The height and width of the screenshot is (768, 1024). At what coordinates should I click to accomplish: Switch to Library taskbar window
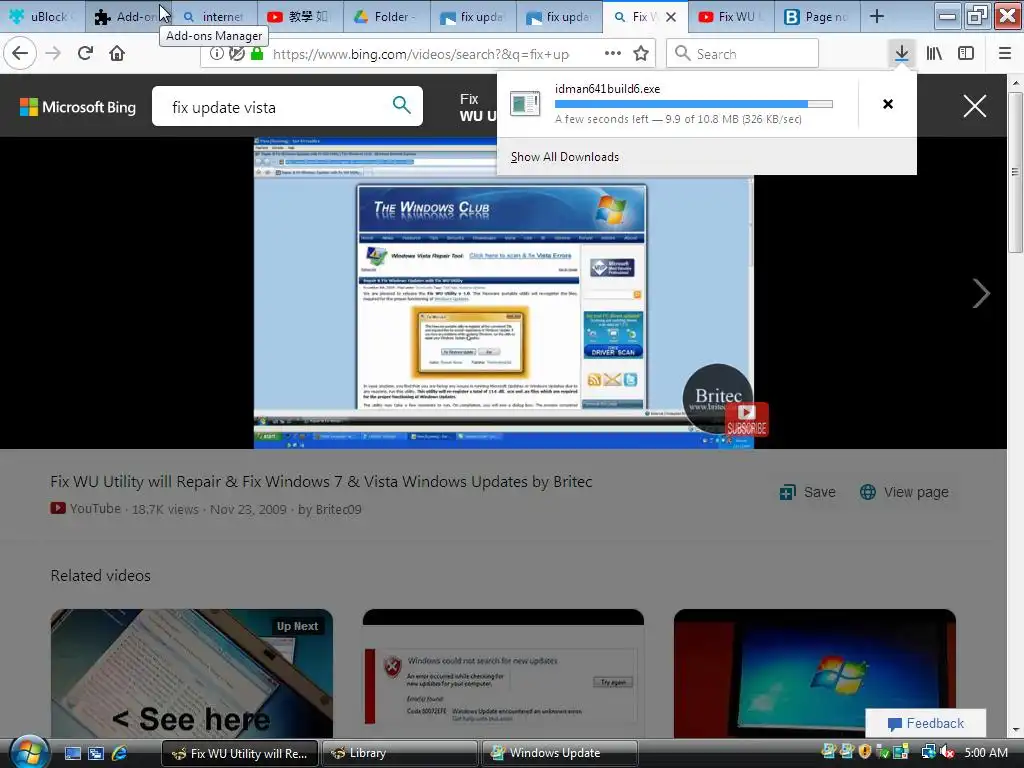click(400, 753)
